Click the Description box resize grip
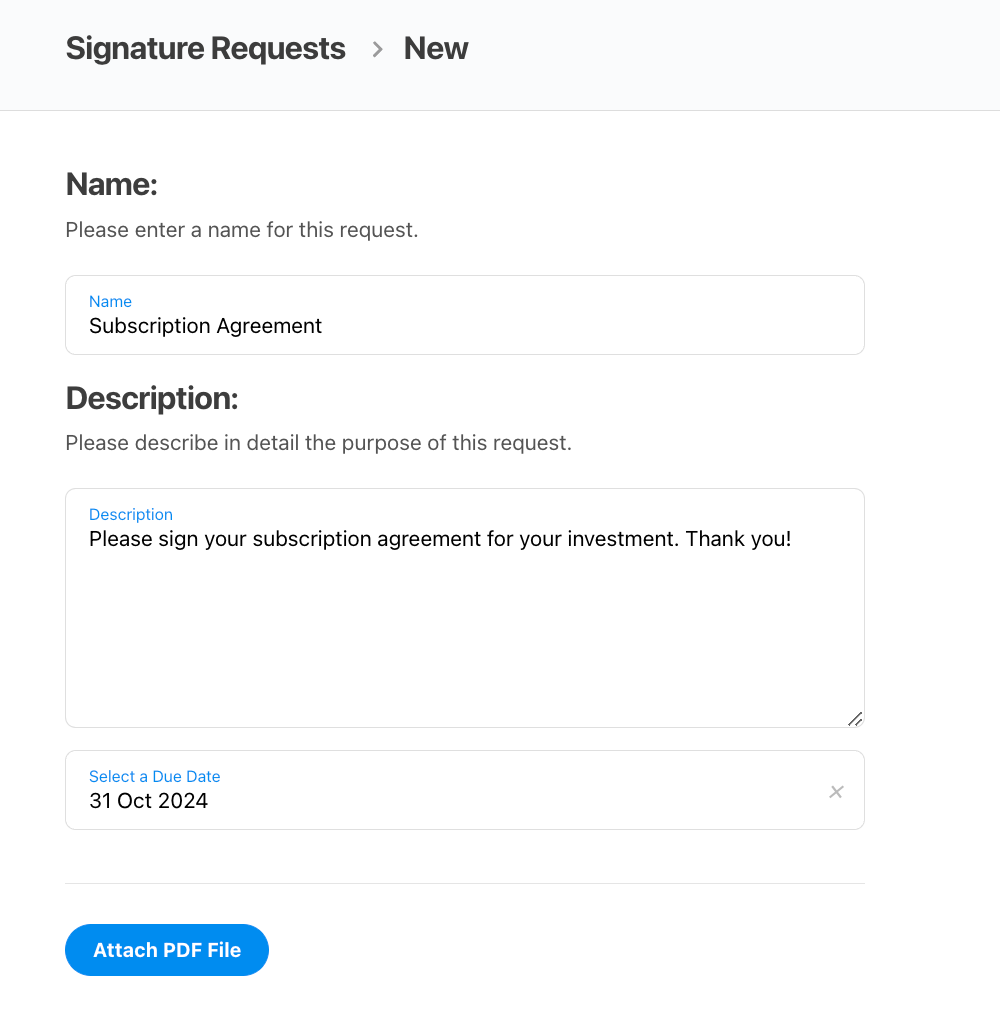Screen dimensions: 1000x1030 pos(855,719)
